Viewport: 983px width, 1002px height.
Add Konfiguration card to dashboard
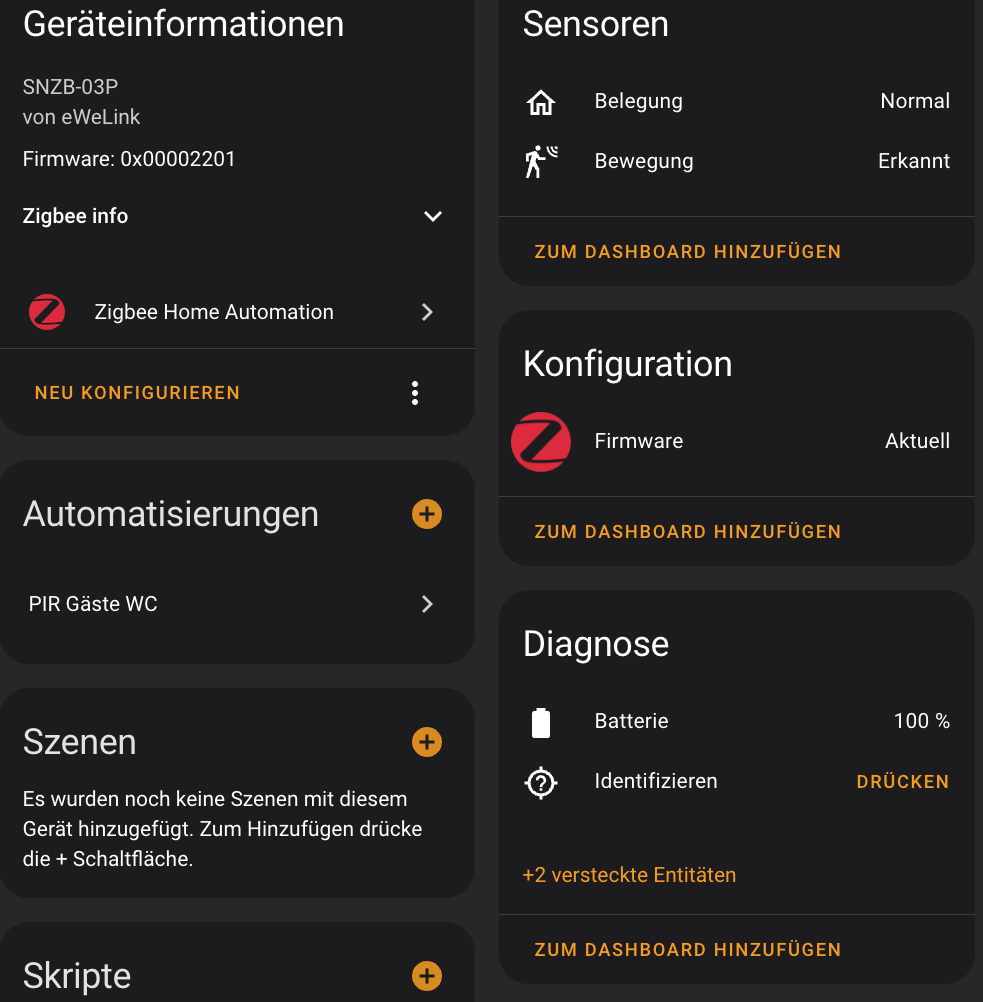(x=687, y=532)
